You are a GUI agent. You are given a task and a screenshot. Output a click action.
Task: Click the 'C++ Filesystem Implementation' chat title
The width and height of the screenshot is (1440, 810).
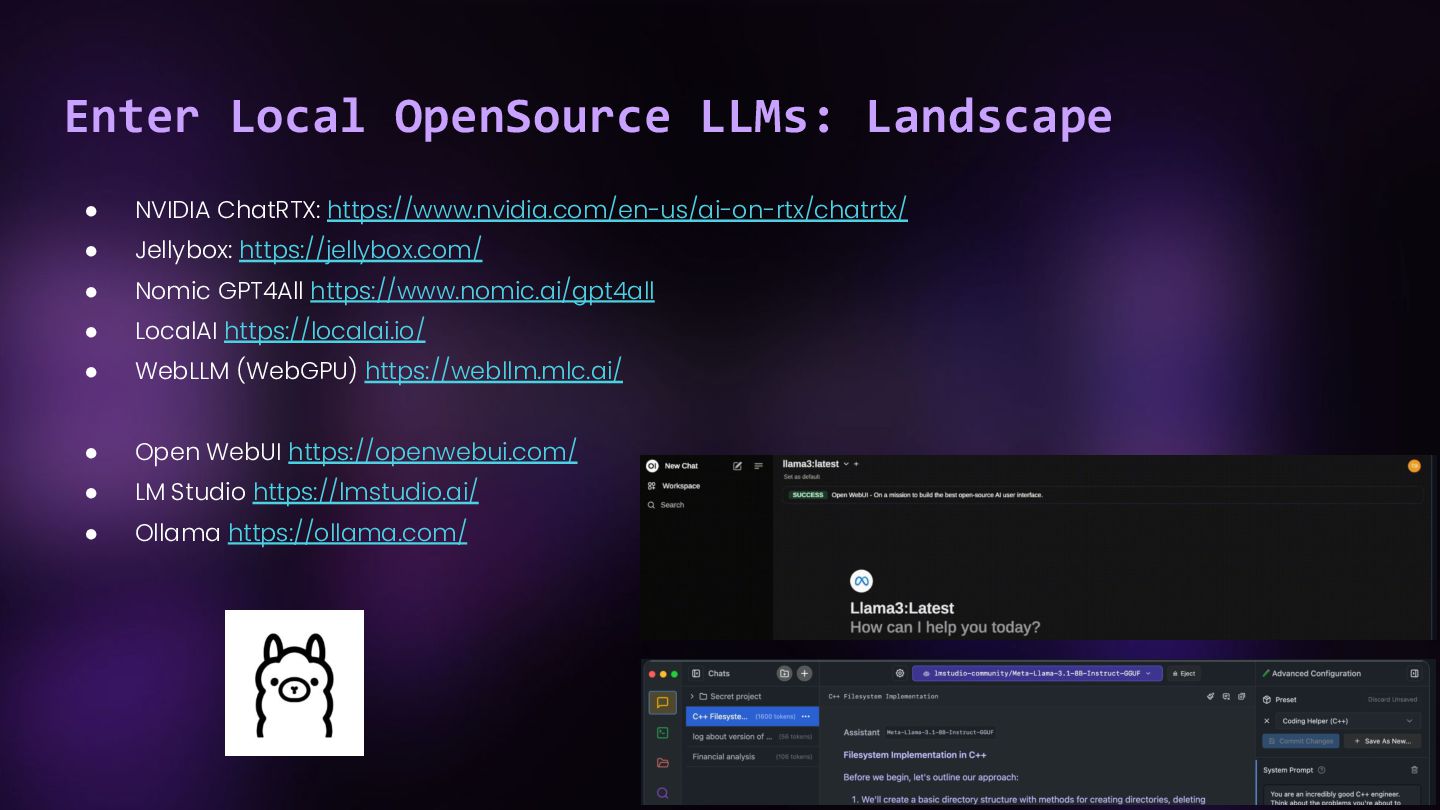pyautogui.click(x=884, y=696)
